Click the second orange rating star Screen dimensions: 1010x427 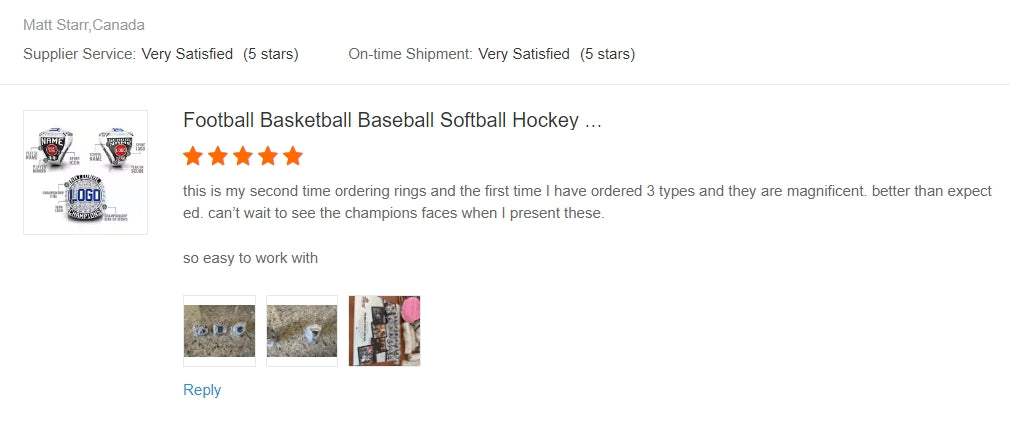click(x=218, y=156)
